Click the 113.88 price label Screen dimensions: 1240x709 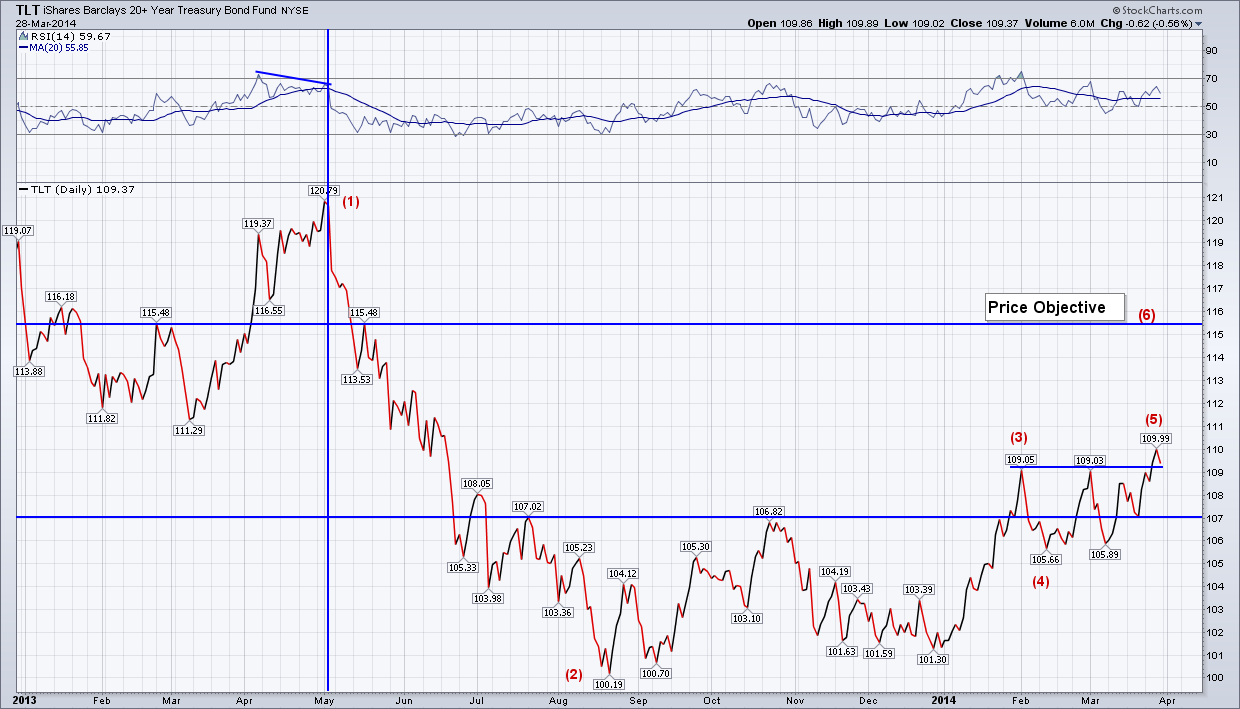coord(29,370)
